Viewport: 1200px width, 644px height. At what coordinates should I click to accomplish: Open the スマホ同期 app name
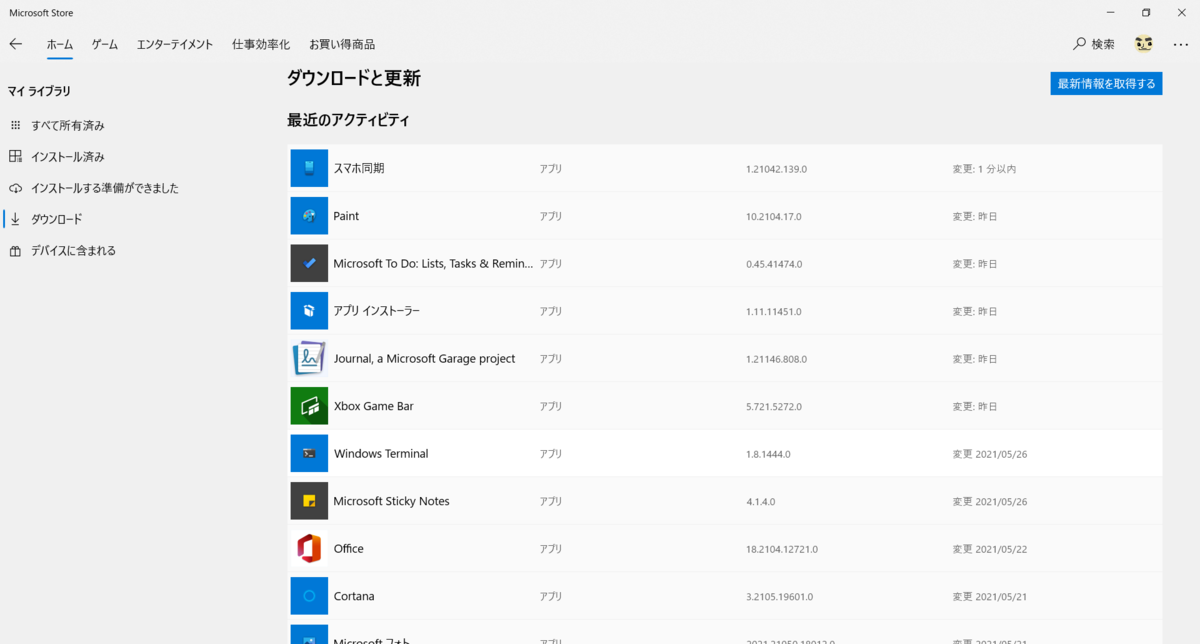[x=359, y=168]
